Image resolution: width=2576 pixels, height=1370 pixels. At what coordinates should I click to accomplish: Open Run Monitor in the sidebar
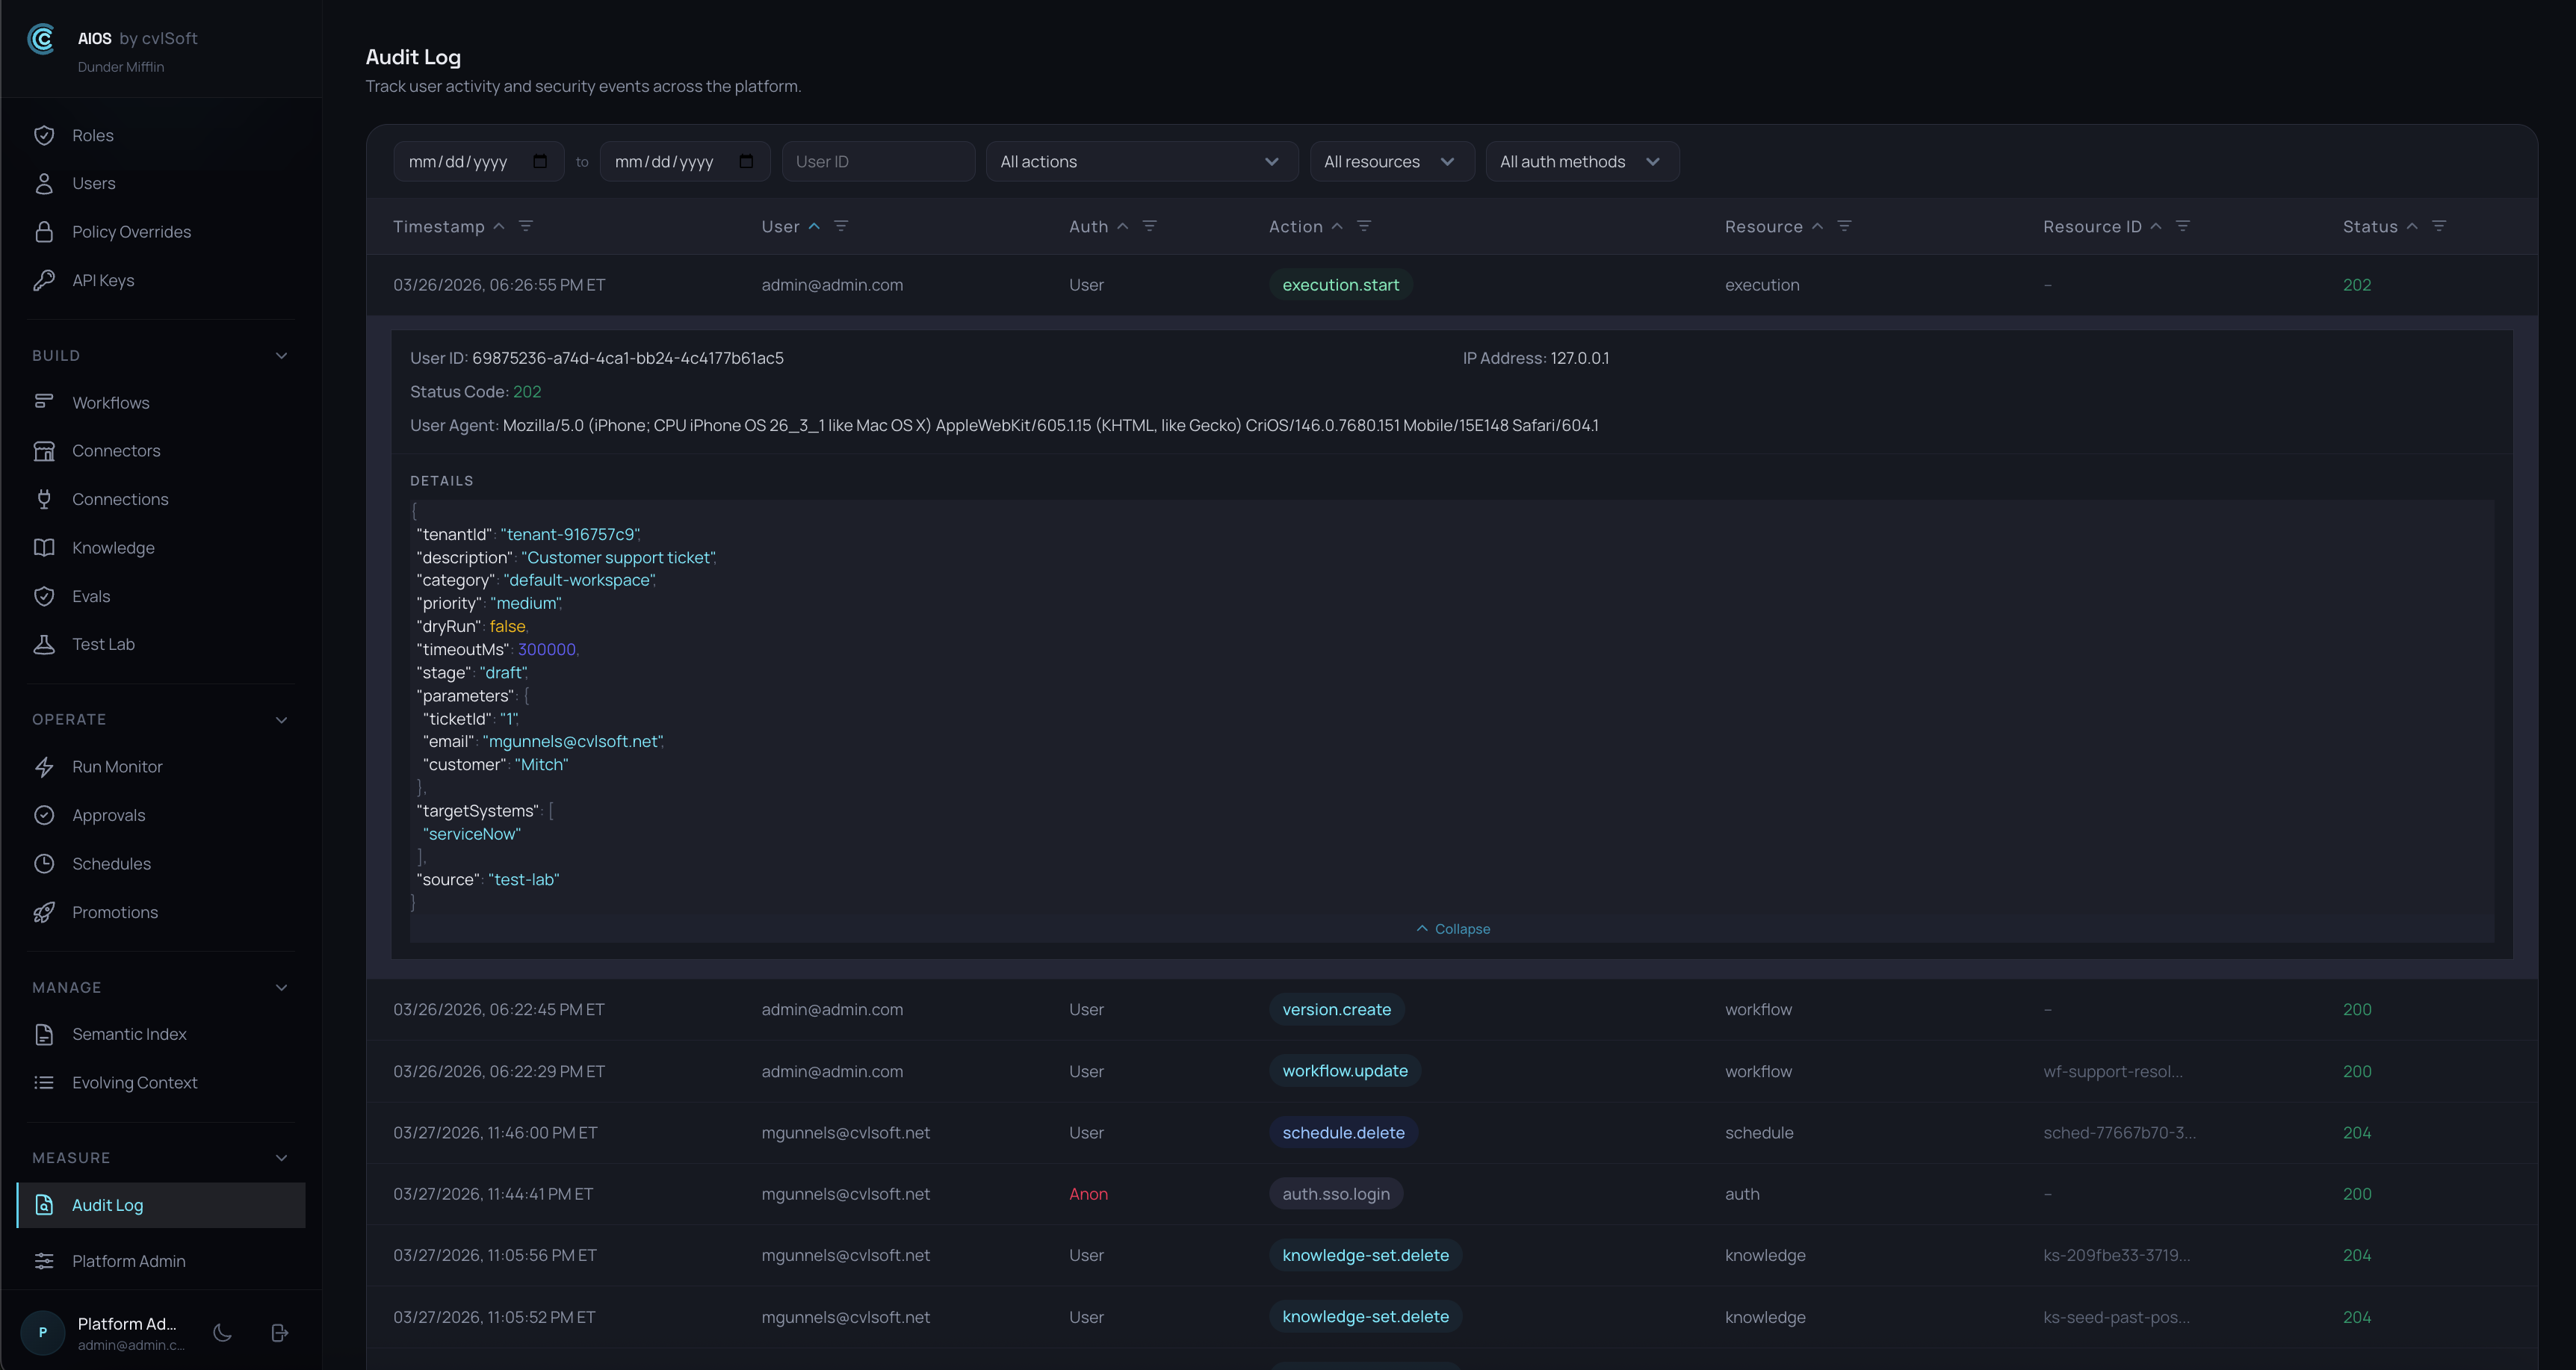pyautogui.click(x=117, y=767)
